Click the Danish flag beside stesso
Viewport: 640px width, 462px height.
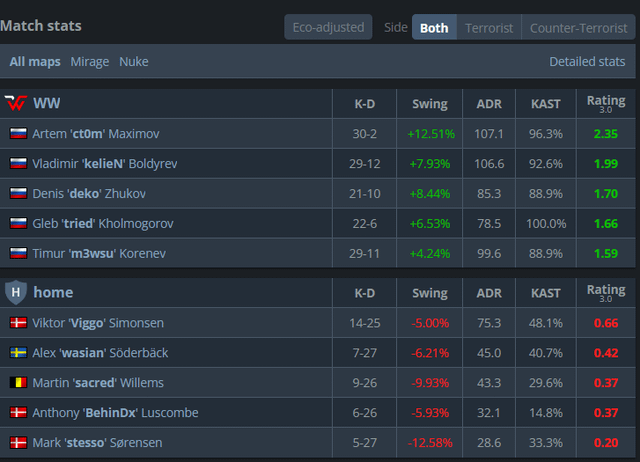(x=17, y=442)
